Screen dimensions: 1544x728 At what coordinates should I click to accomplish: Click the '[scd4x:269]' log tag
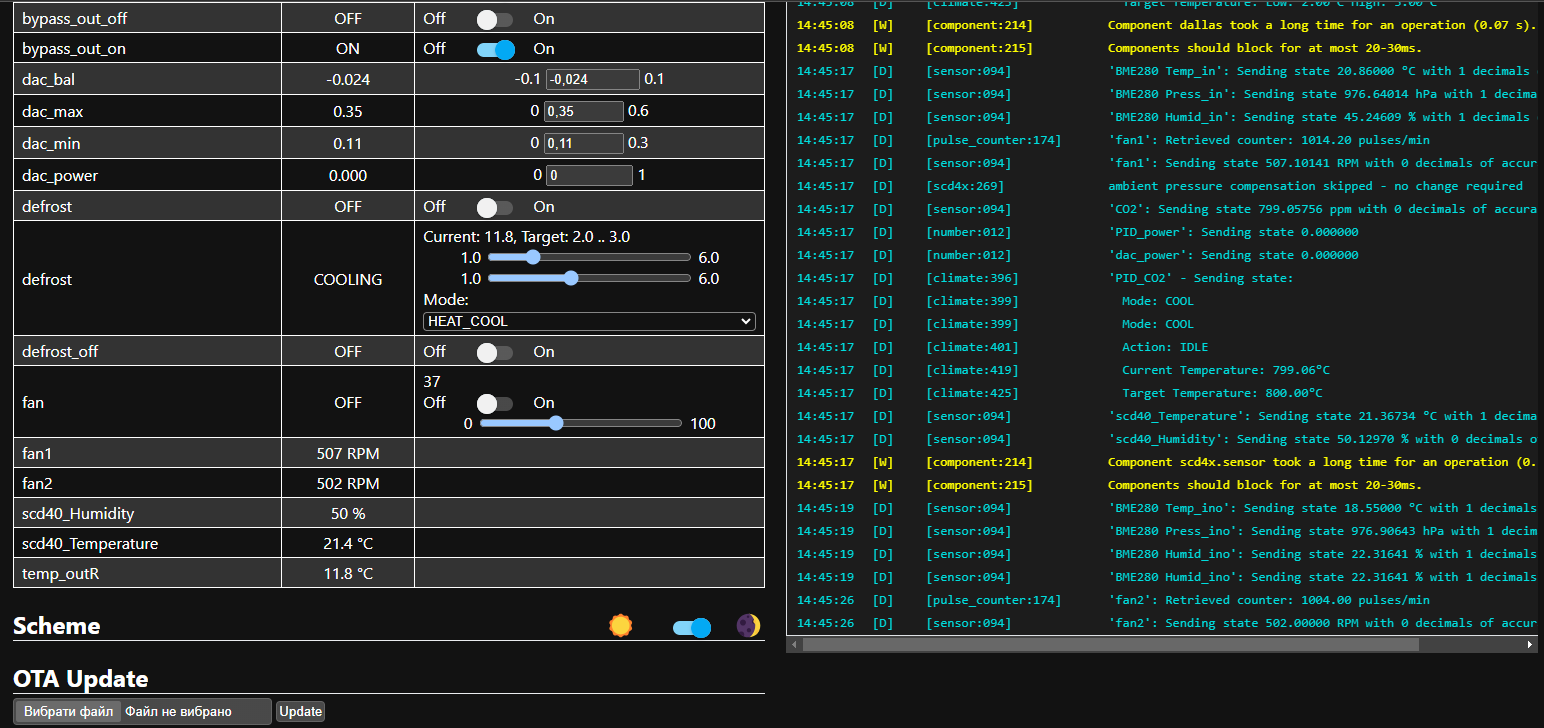tap(965, 186)
